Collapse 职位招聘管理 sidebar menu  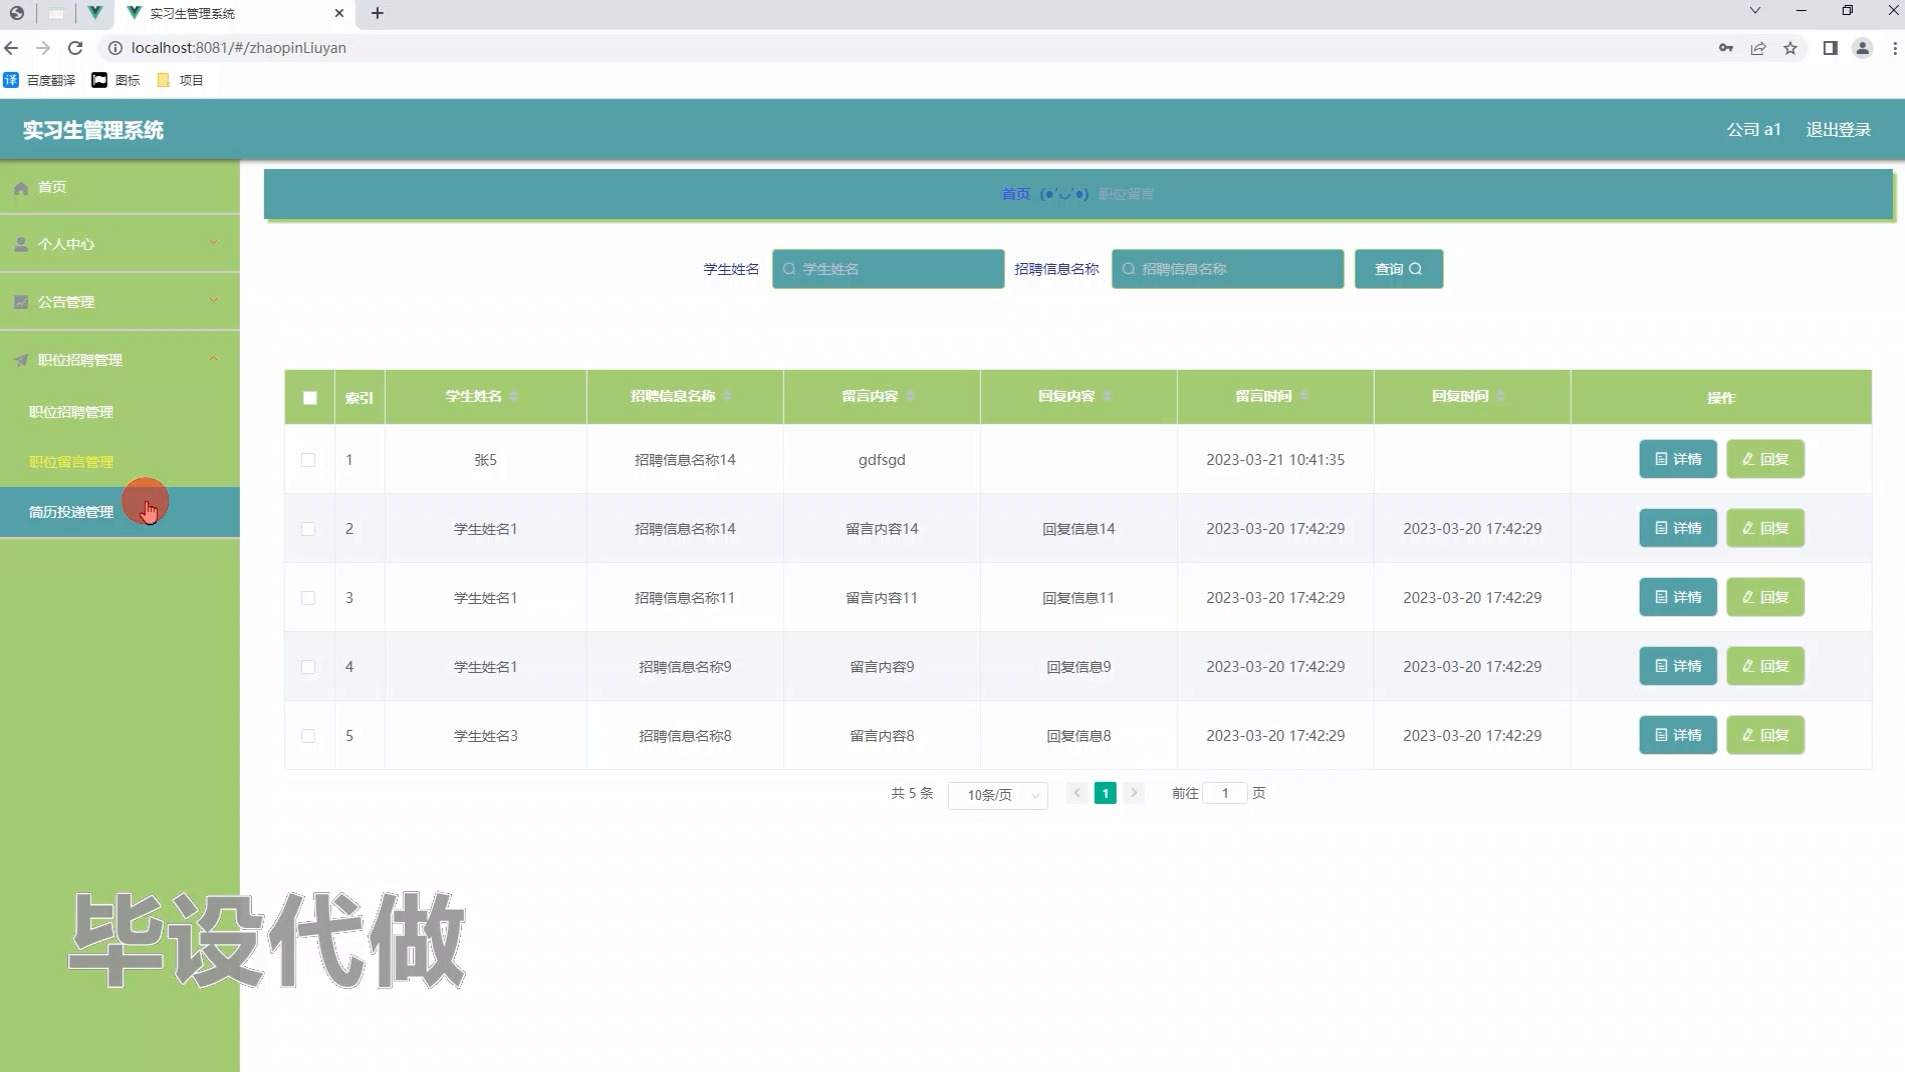coord(120,360)
